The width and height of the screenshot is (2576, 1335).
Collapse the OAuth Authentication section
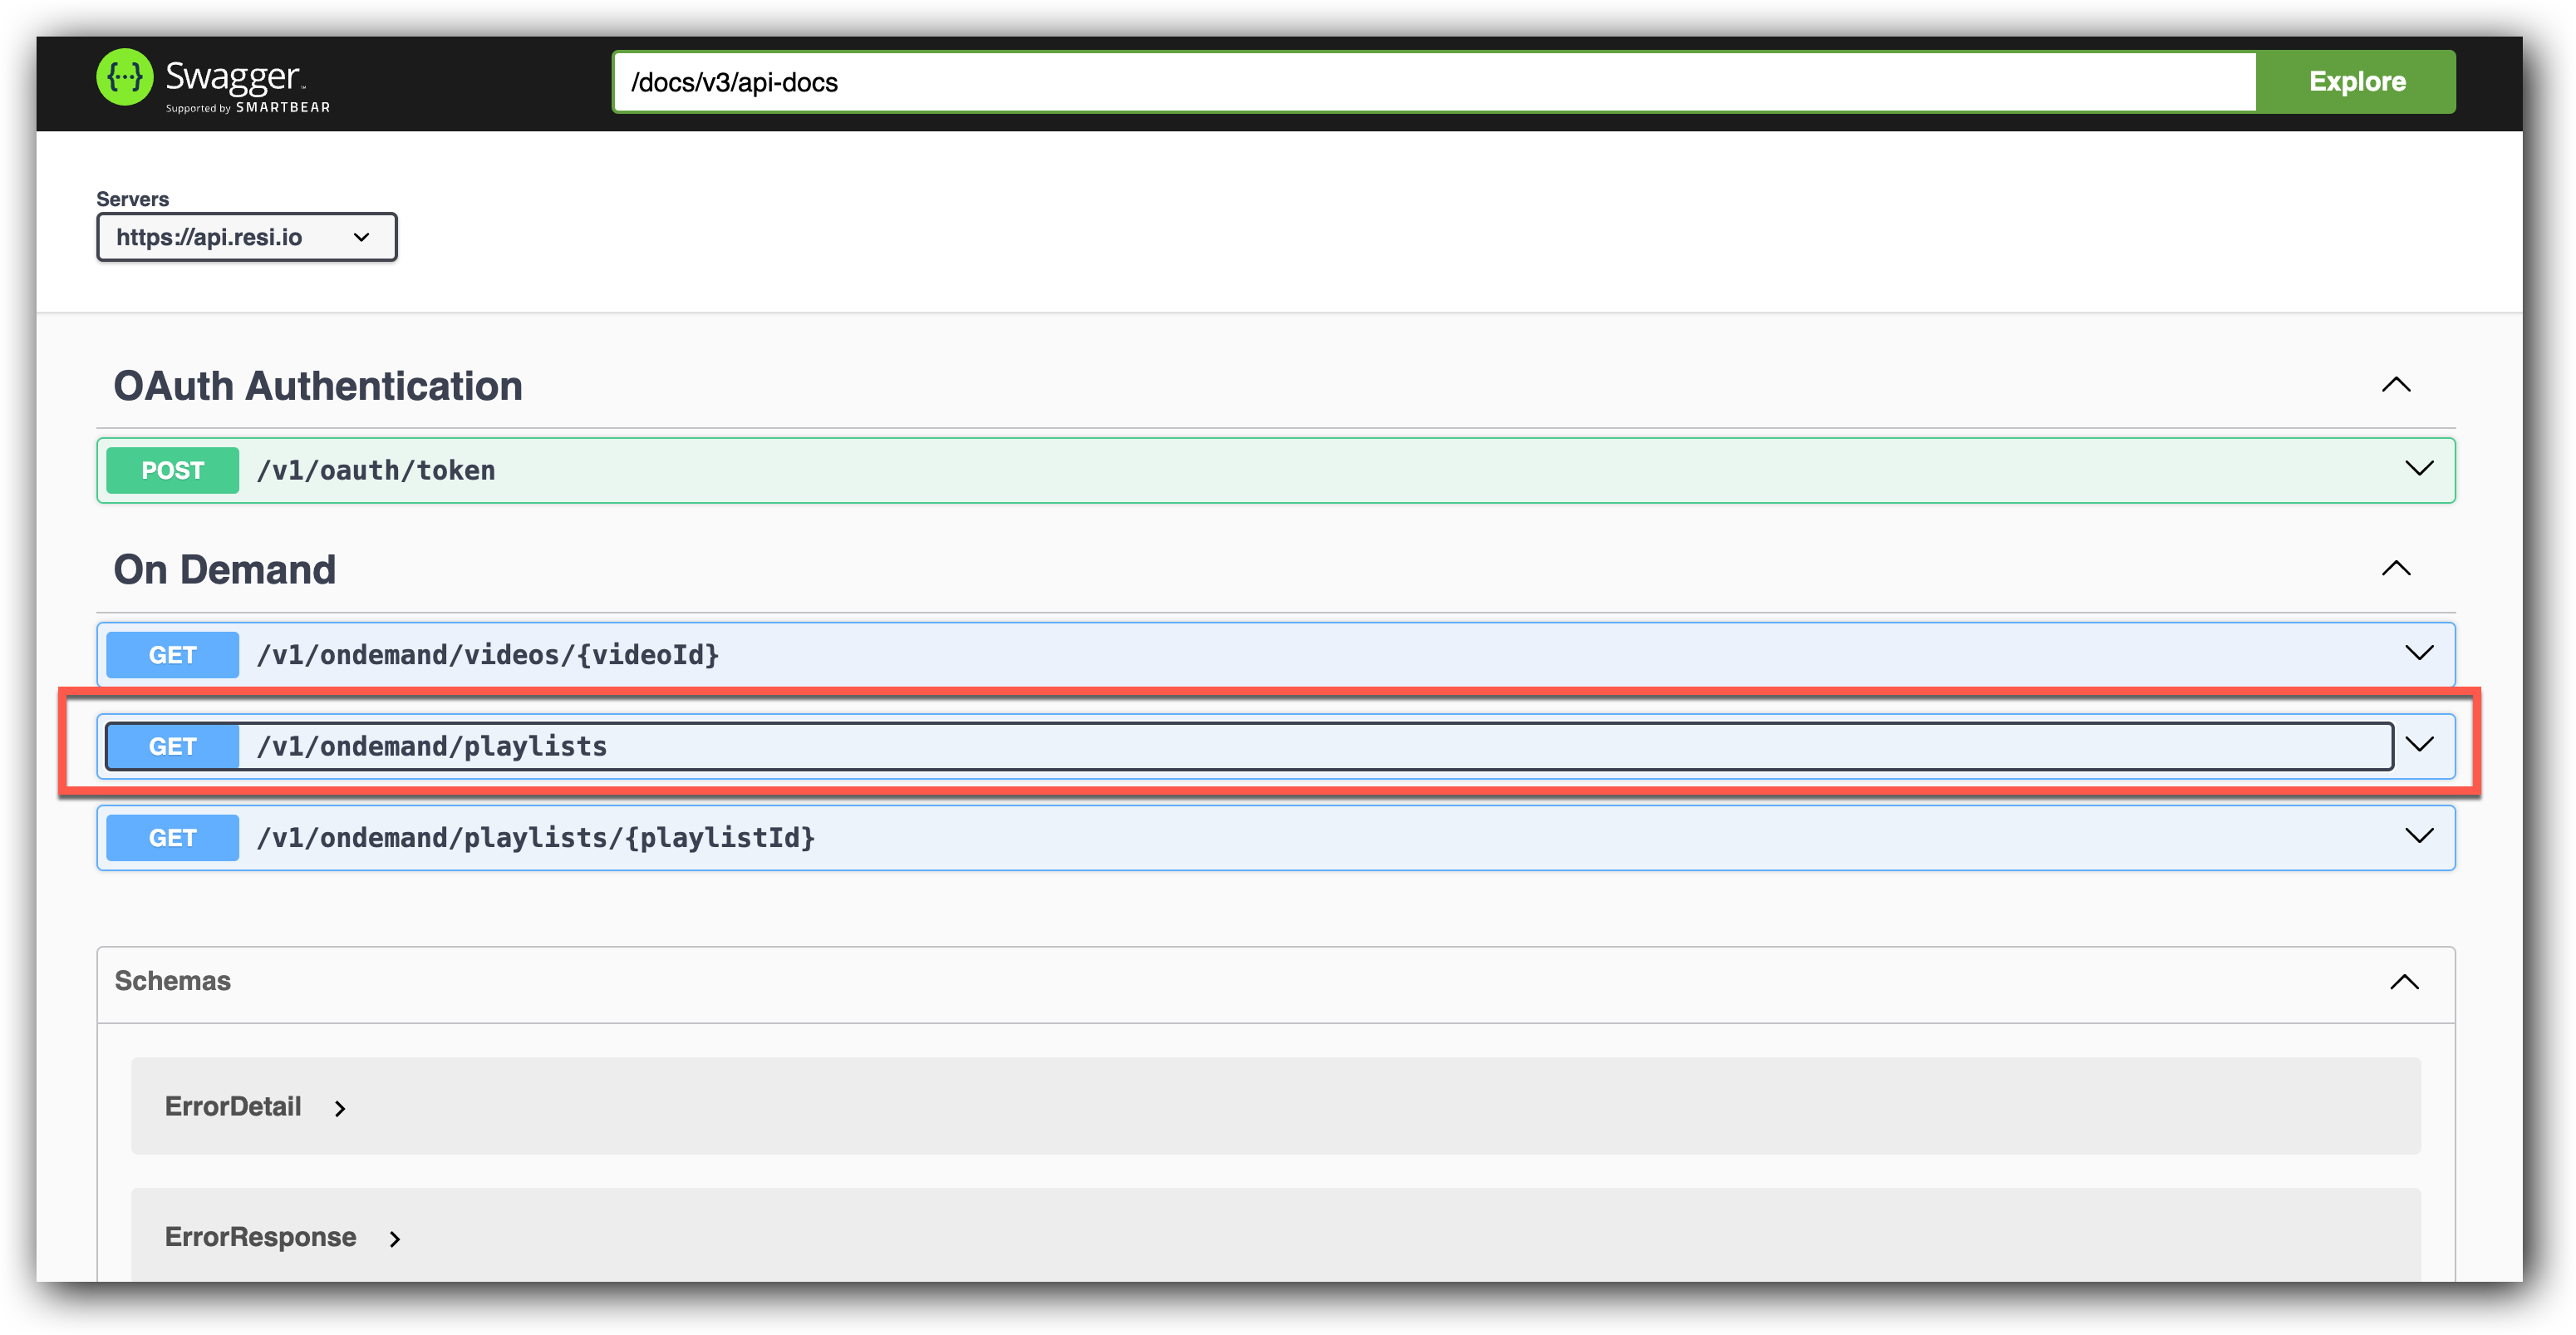coord(2397,384)
